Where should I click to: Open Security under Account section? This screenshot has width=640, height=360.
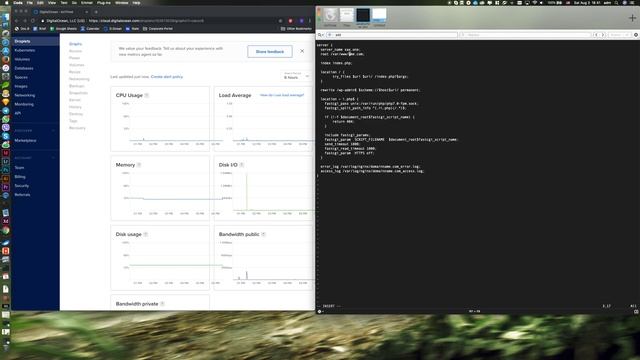pos(22,186)
